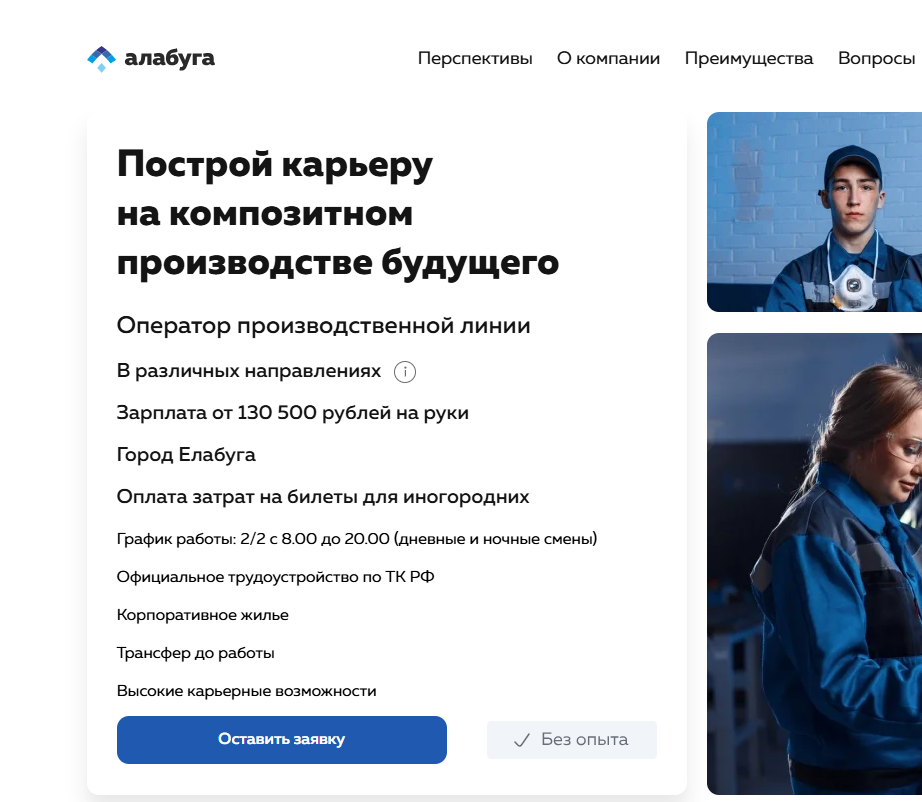Open photo of young worker with respirator
Image resolution: width=922 pixels, height=802 pixels.
814,212
